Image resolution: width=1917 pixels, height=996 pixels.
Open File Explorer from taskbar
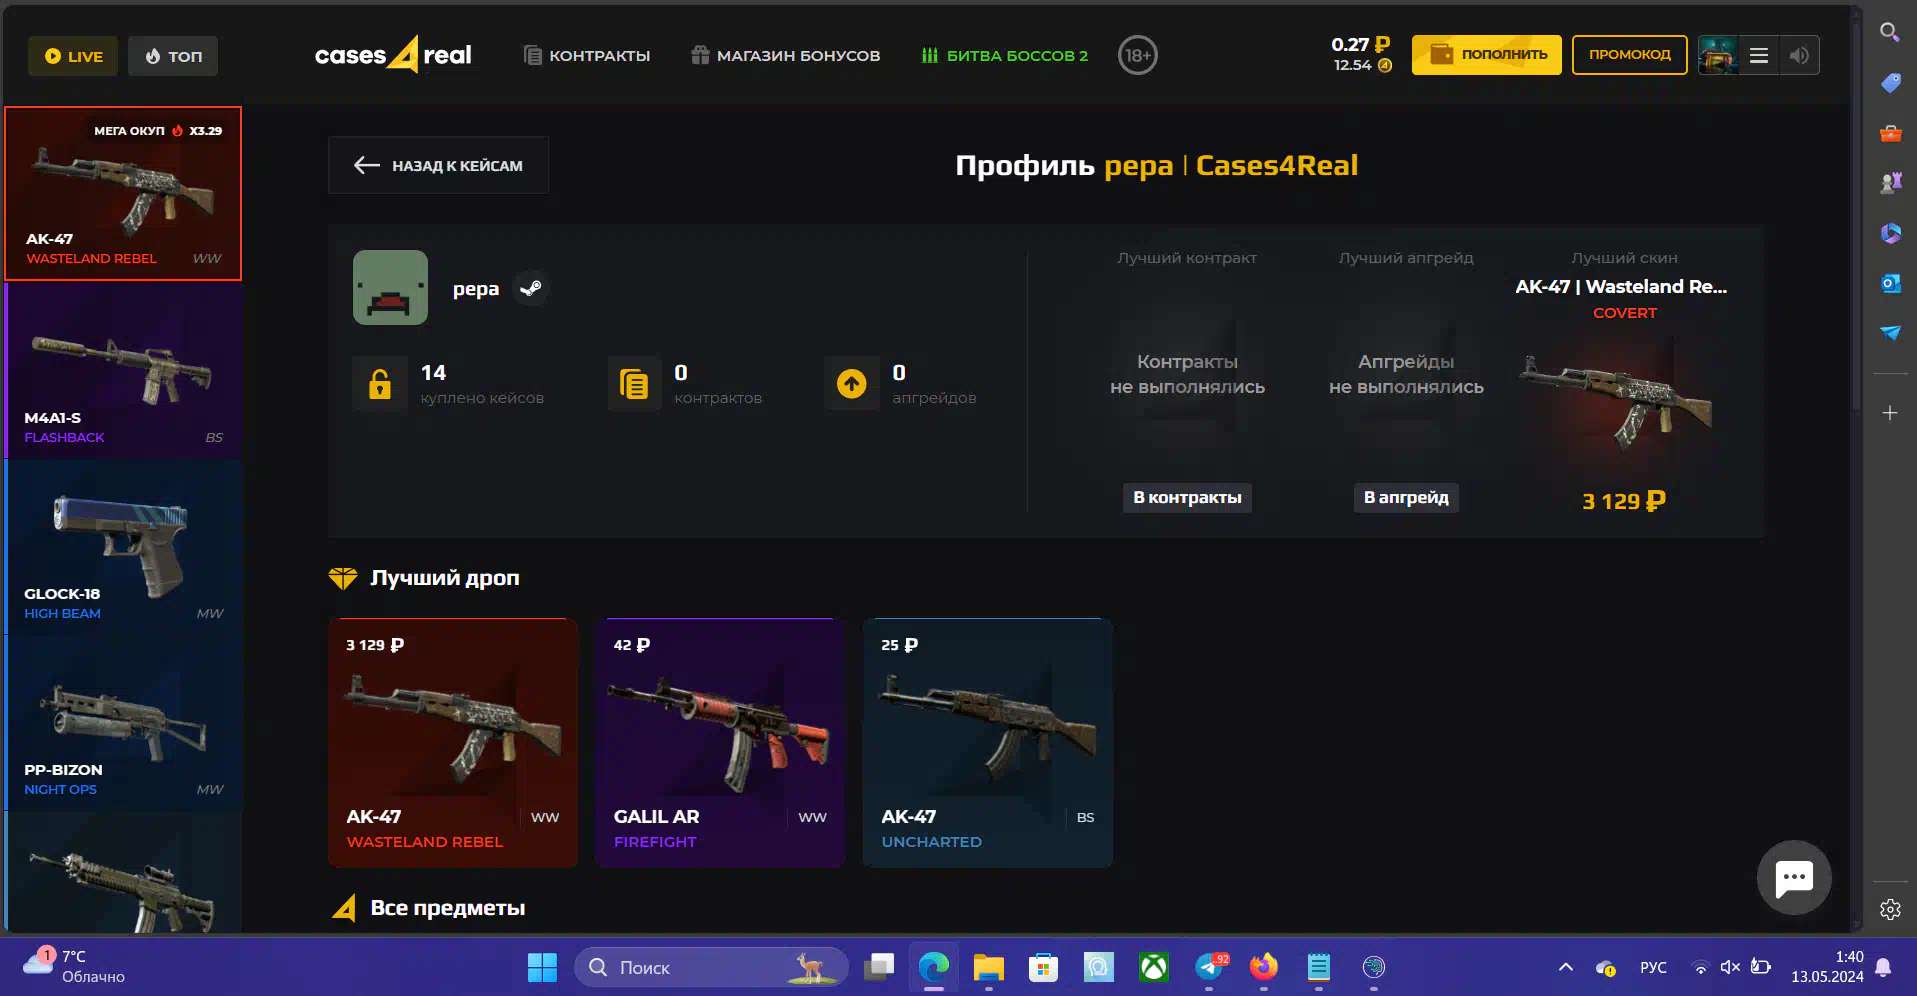(989, 967)
